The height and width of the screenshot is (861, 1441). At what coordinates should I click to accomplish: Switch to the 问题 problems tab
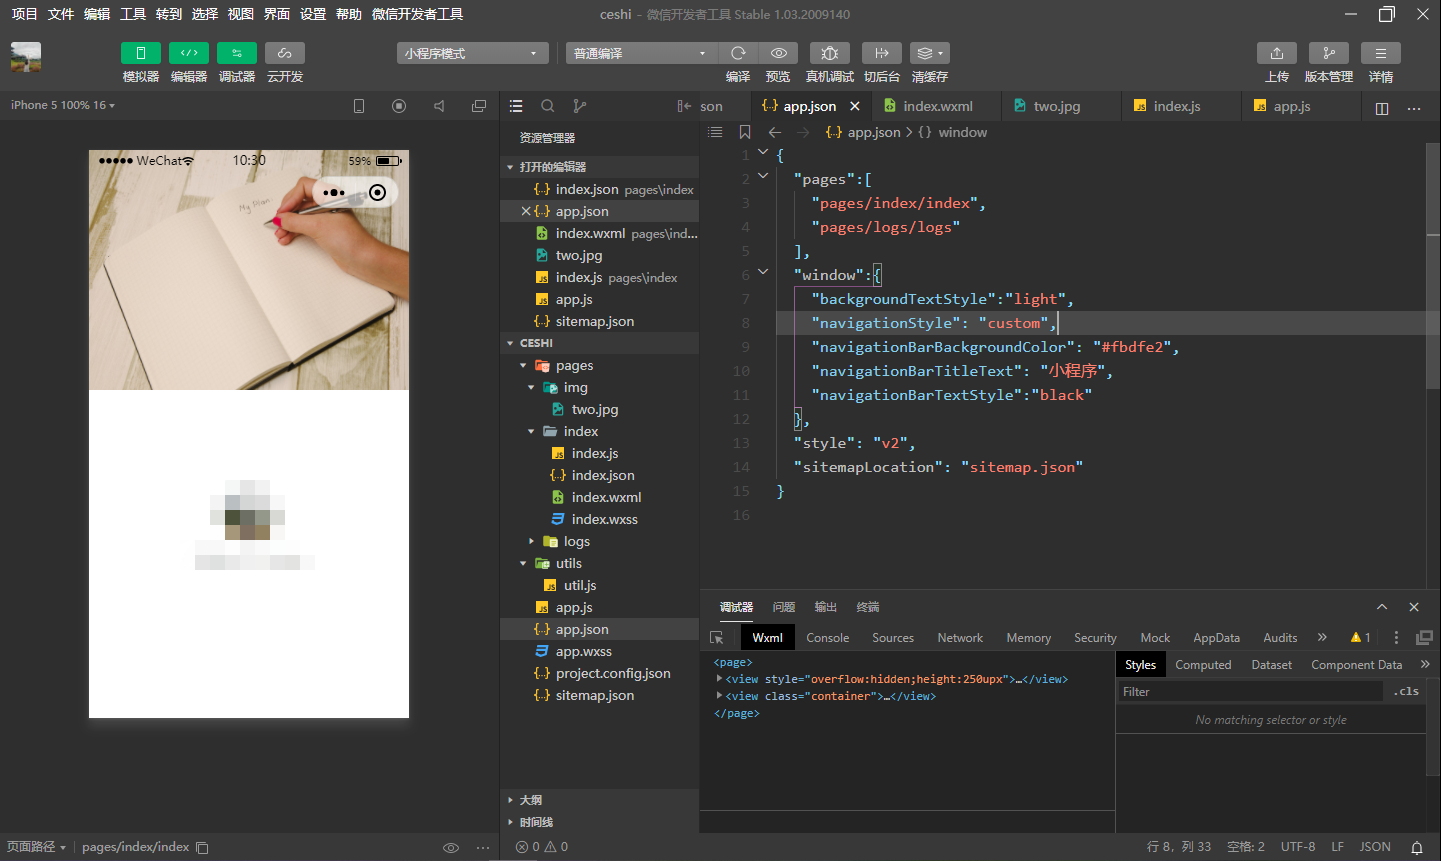pos(784,607)
